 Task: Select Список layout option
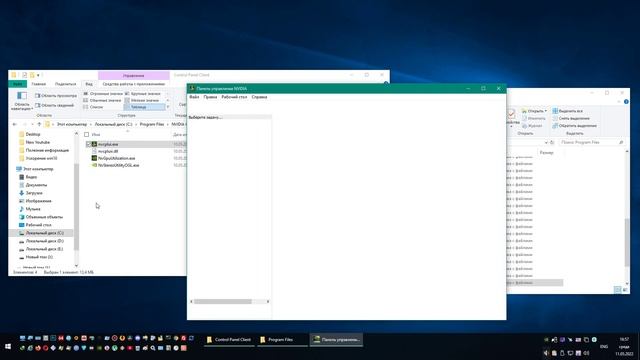coord(93,107)
